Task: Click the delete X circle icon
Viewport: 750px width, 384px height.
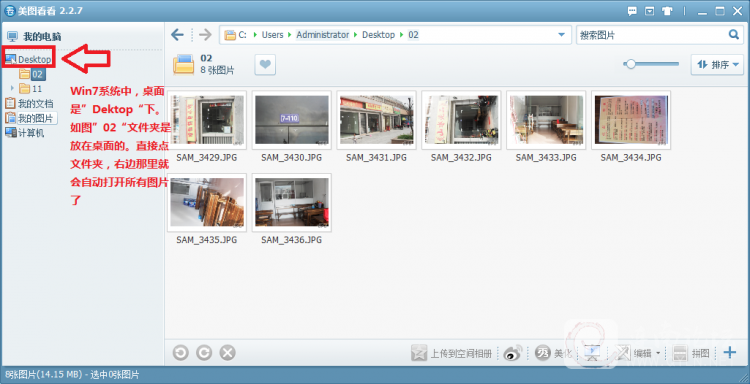Action: coord(227,353)
